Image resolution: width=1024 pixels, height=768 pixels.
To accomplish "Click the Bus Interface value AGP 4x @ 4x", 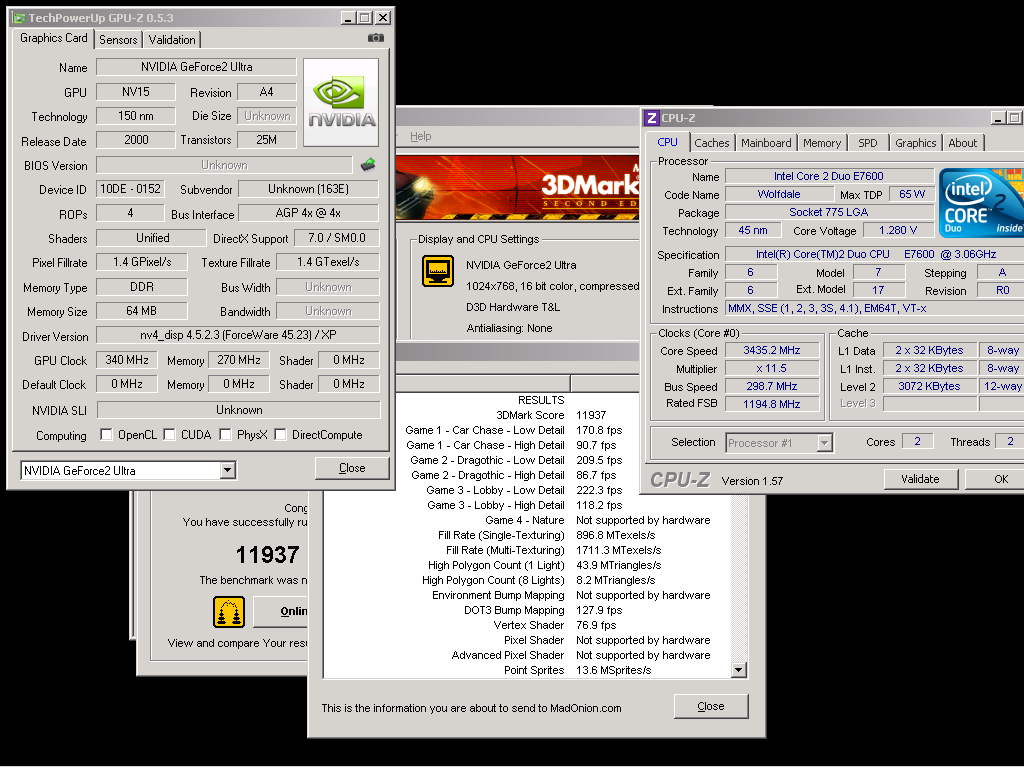I will tap(308, 213).
